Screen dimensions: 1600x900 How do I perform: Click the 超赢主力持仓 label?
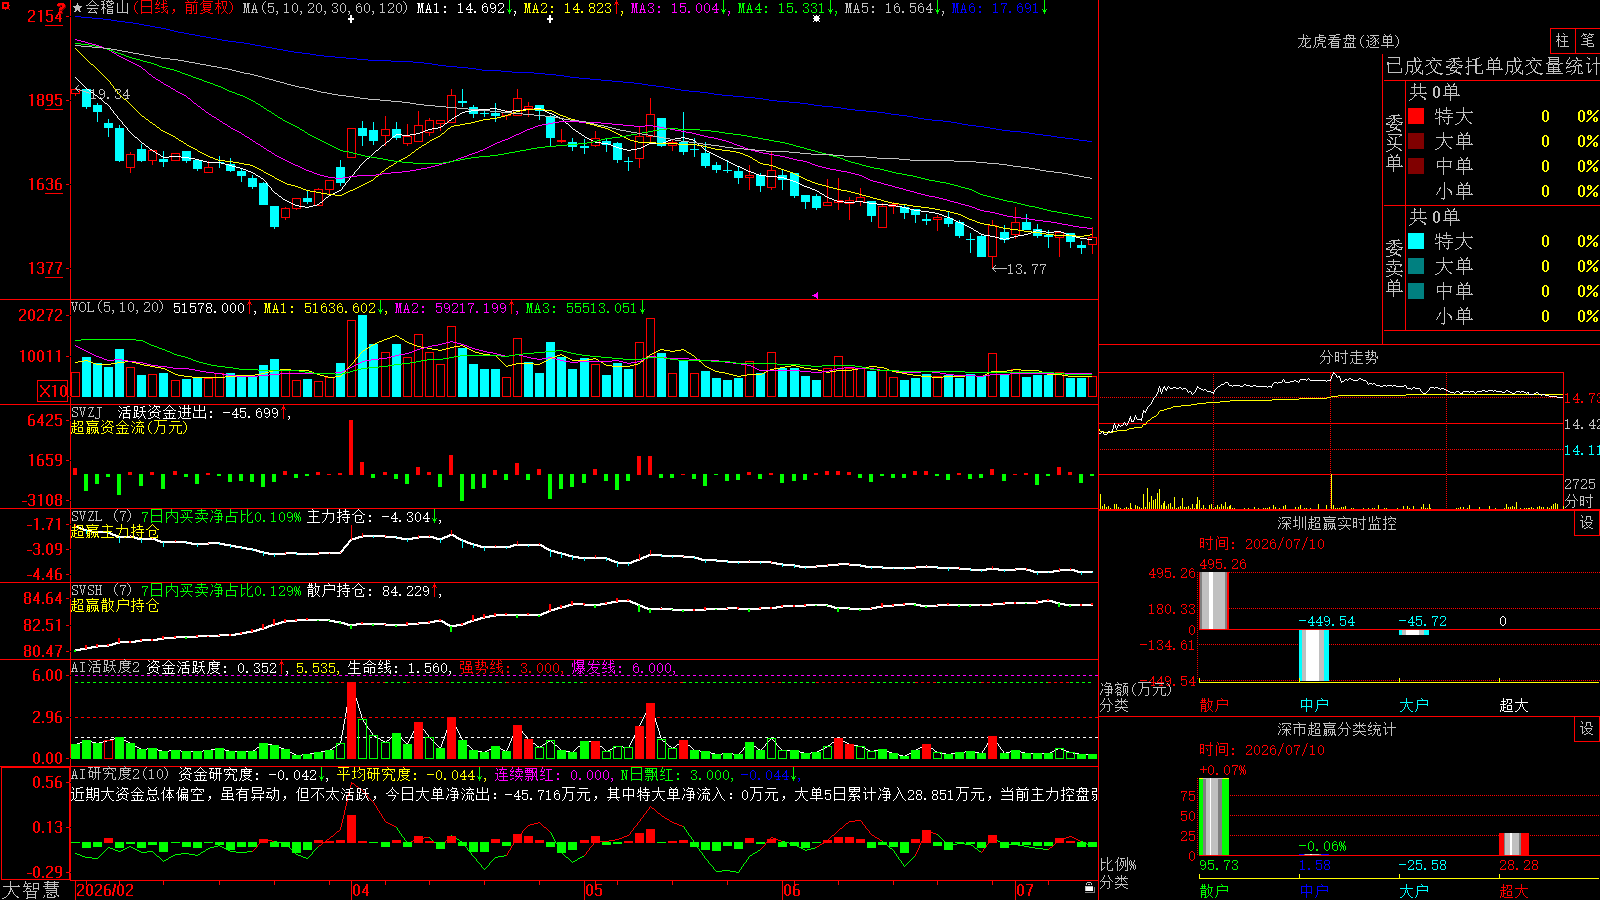(115, 531)
